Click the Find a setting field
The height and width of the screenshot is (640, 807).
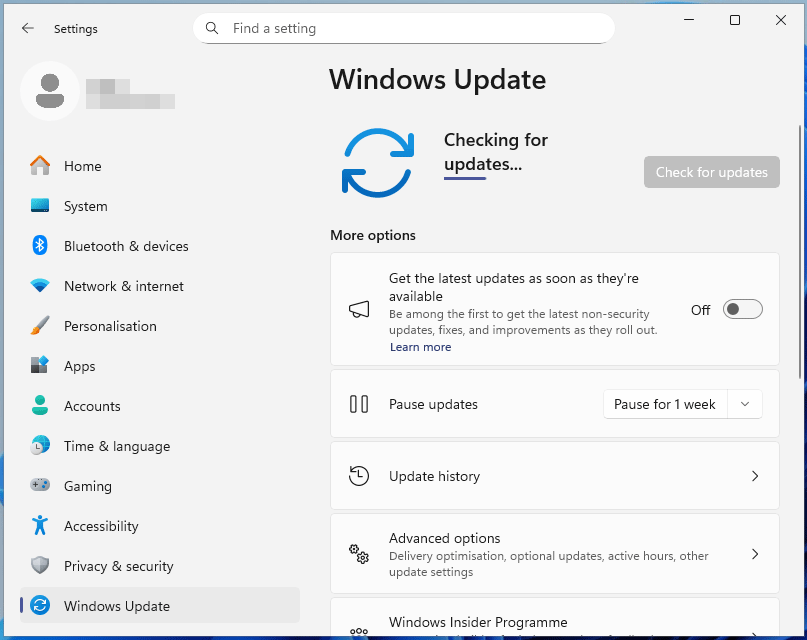[x=404, y=28]
